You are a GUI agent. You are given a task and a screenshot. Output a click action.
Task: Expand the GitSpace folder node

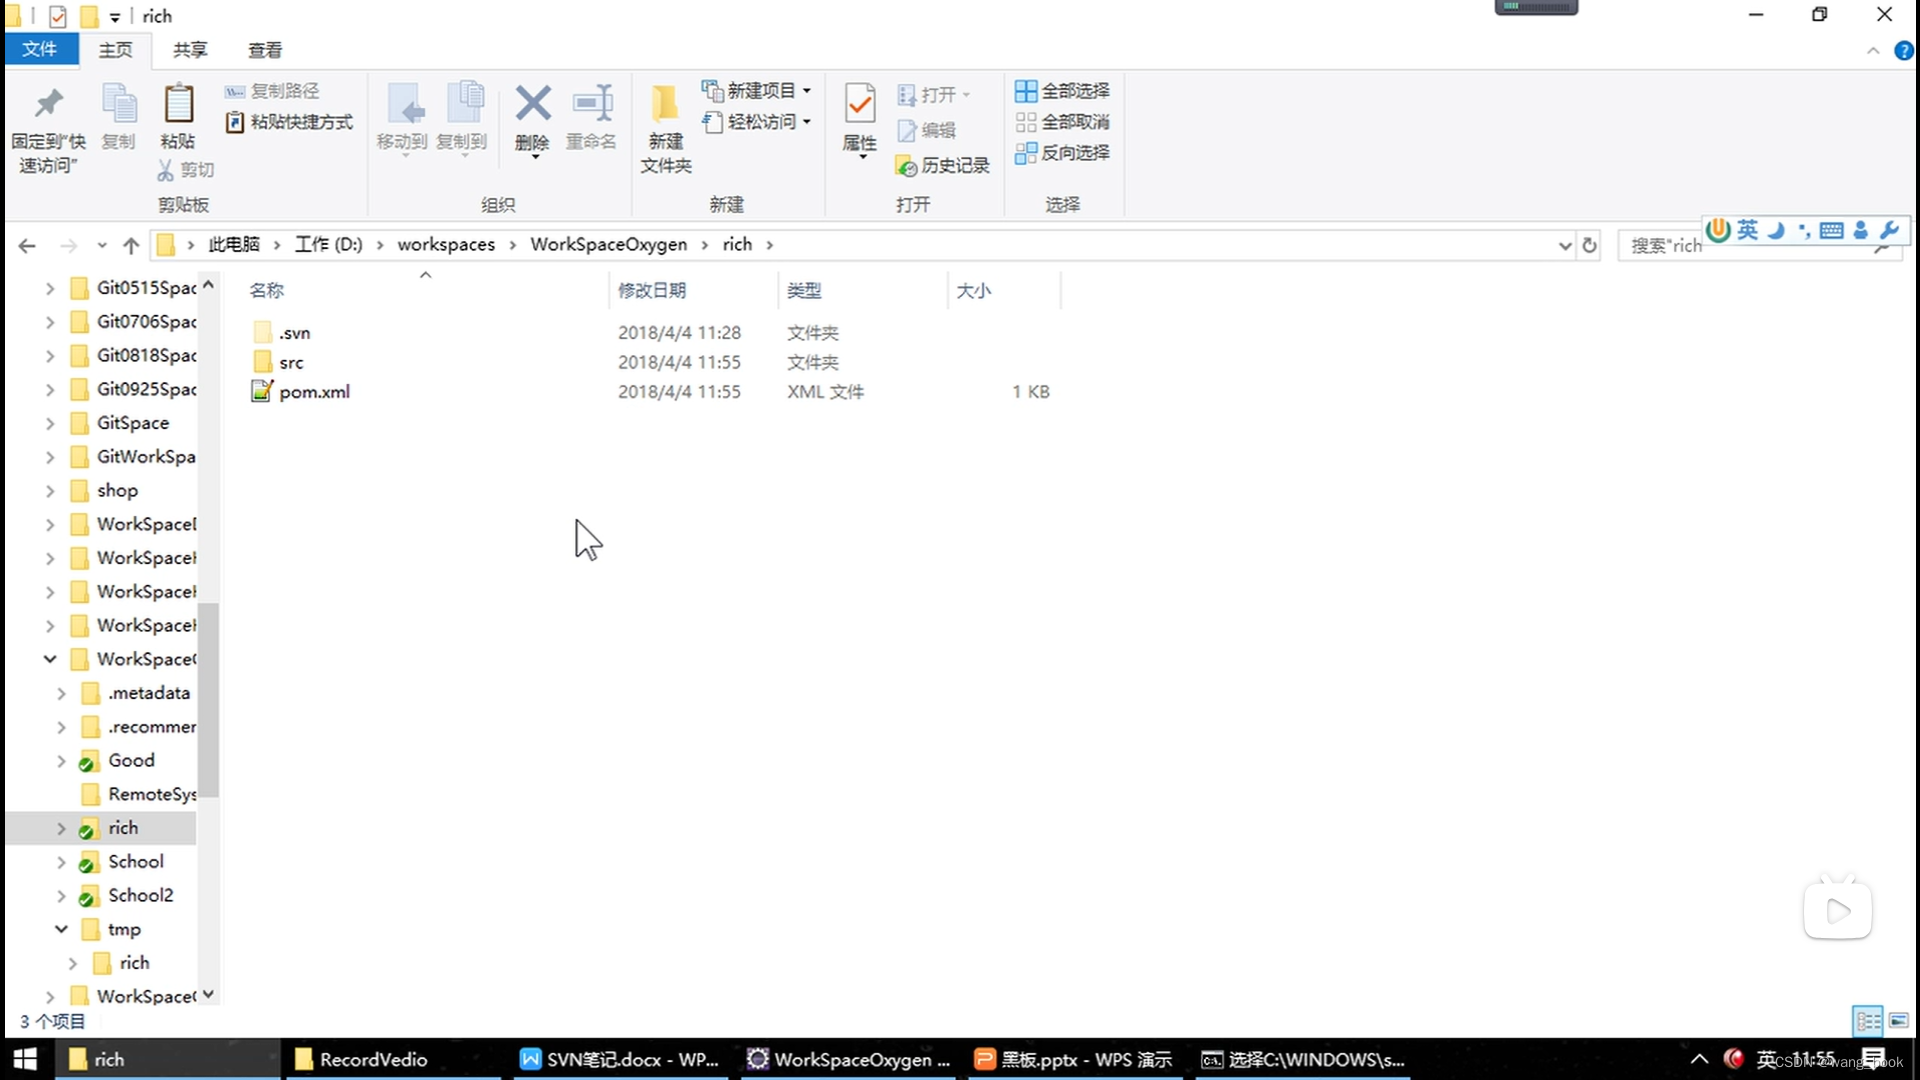pos(50,424)
